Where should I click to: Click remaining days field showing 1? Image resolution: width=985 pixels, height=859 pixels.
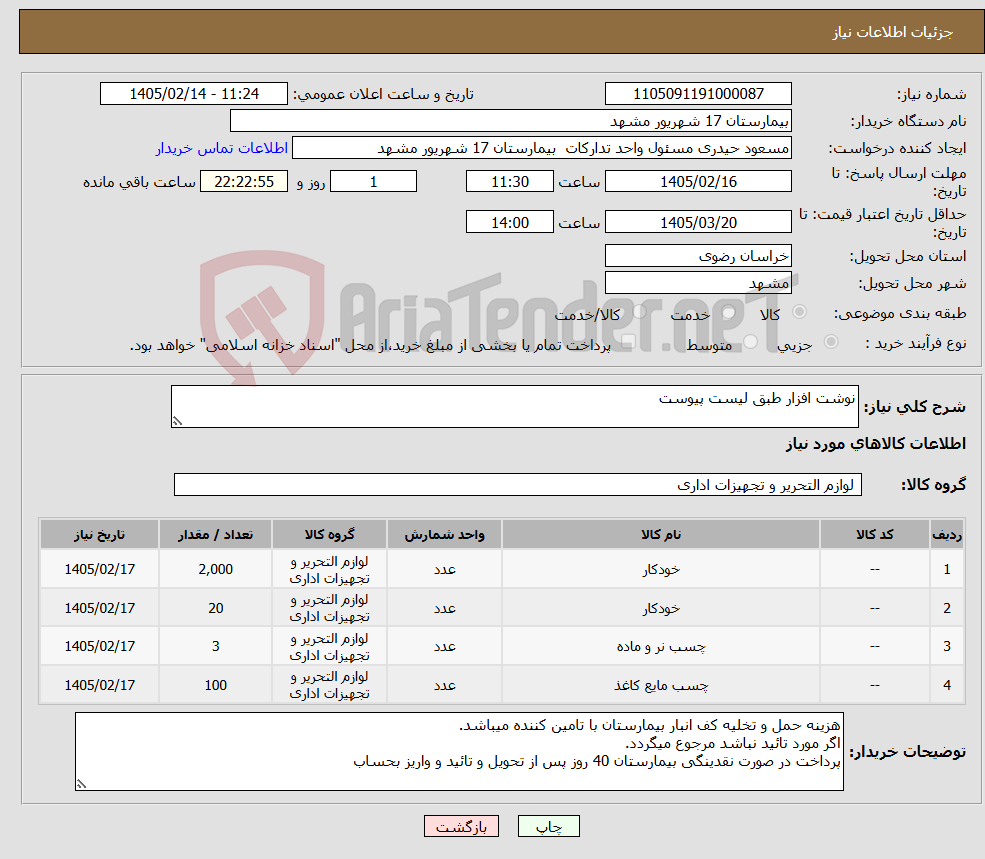click(373, 182)
